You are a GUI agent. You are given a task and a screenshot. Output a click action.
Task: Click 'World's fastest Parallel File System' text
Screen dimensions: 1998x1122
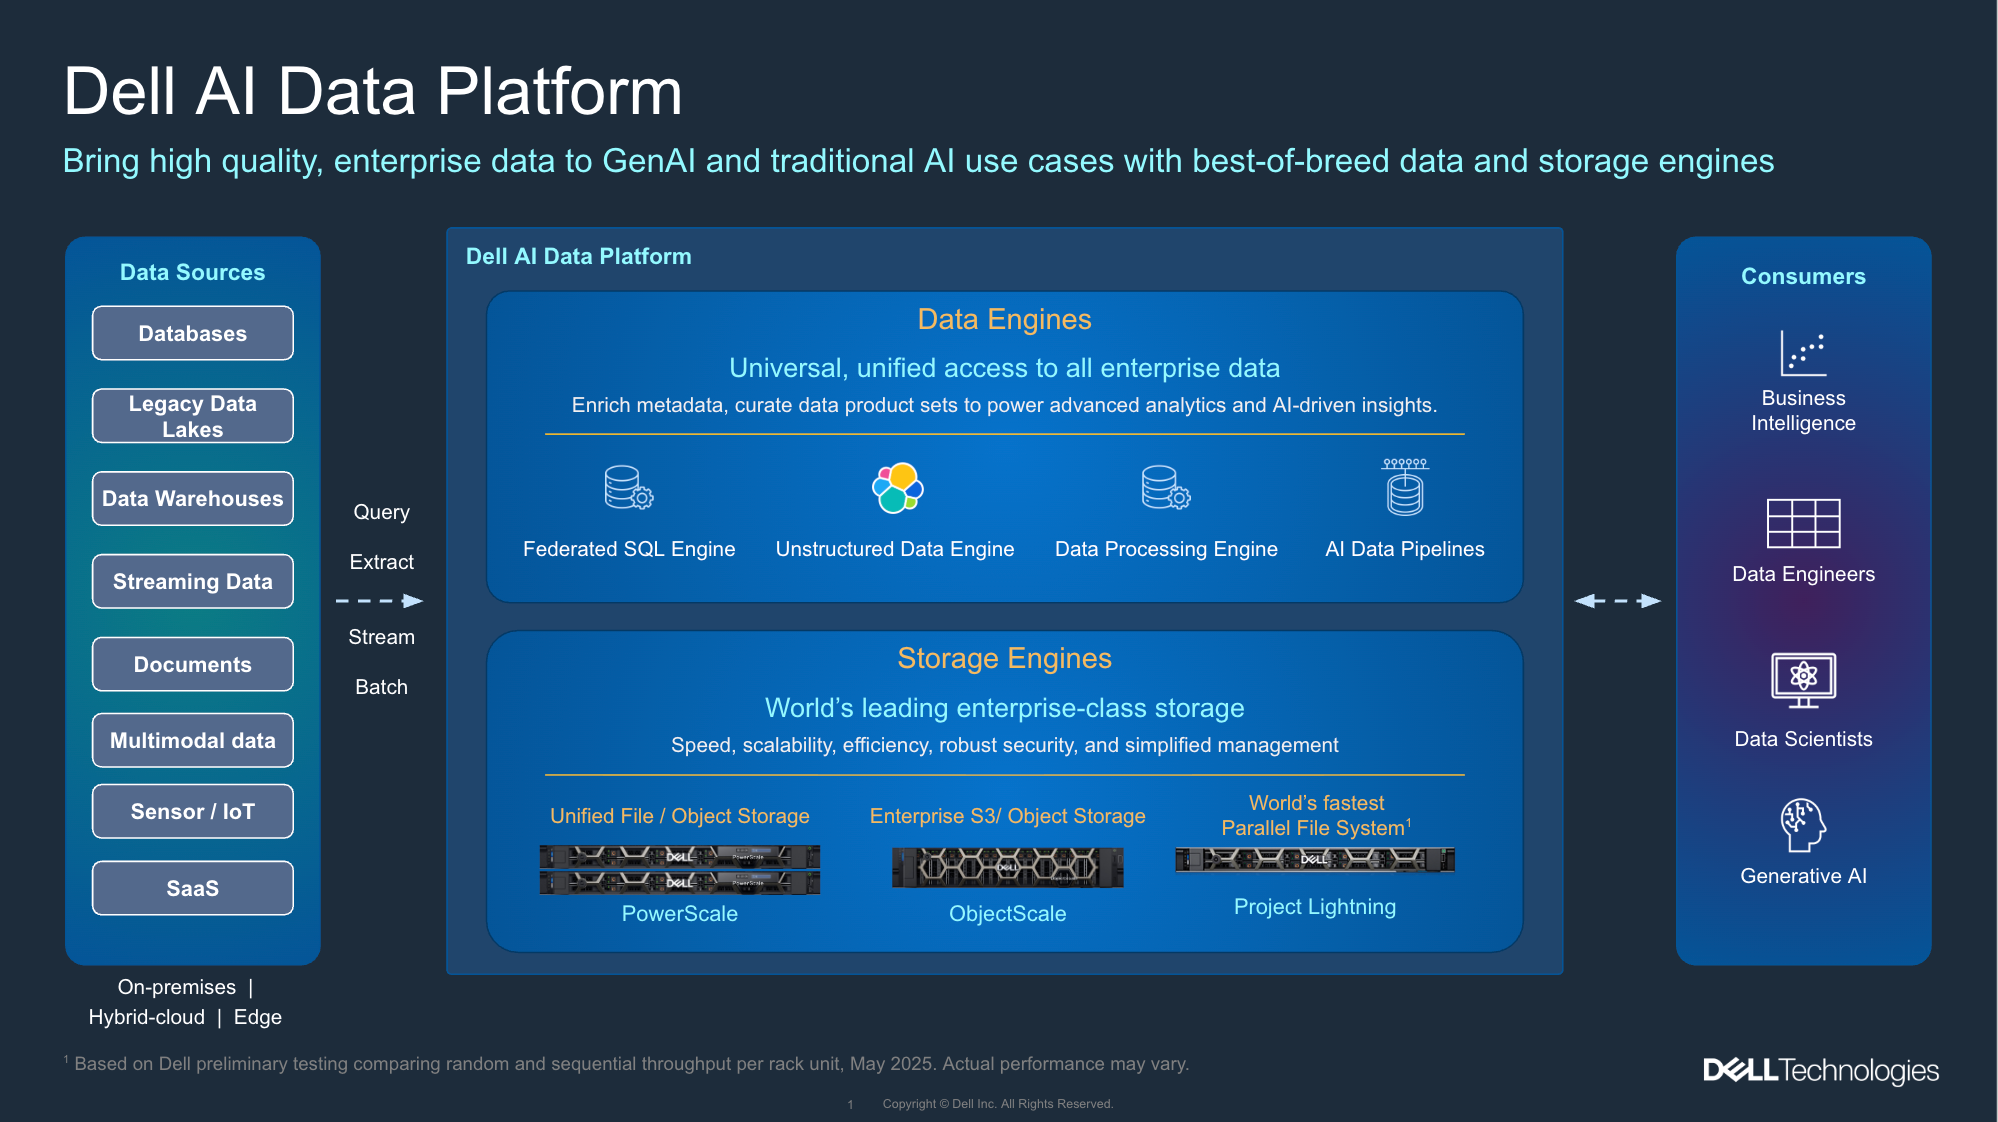(x=1316, y=816)
